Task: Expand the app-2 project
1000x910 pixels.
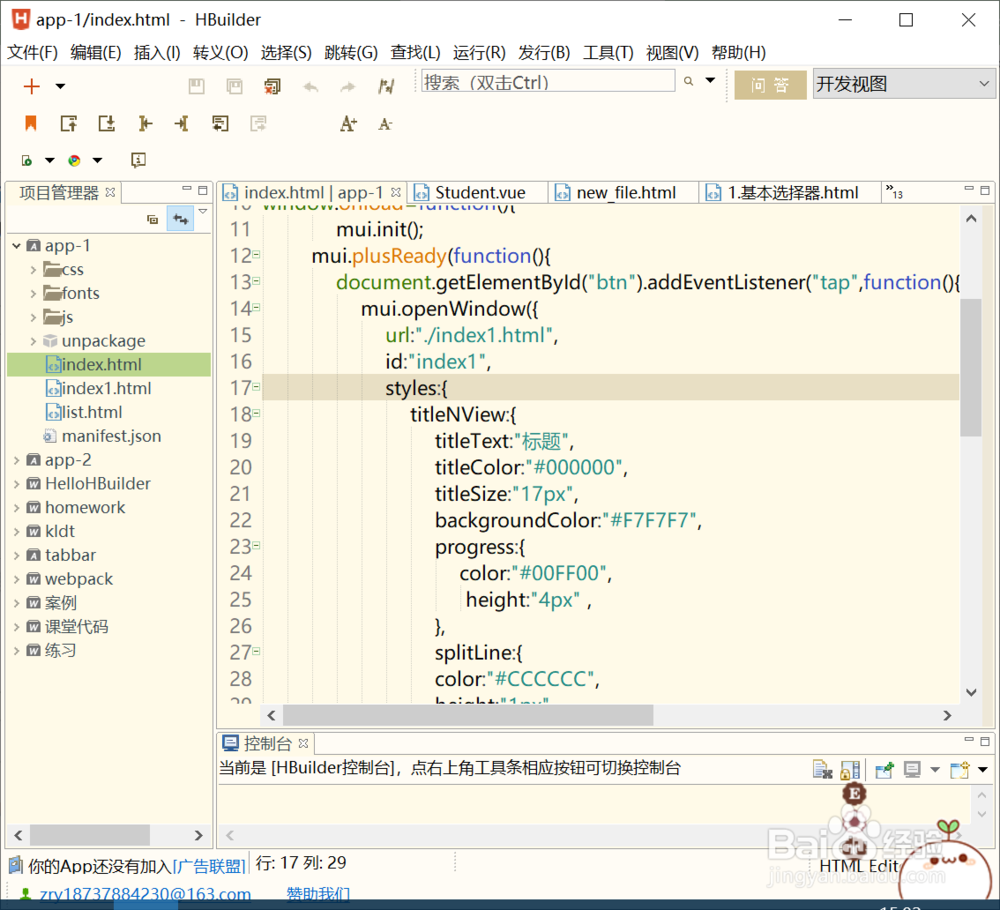Action: 17,460
